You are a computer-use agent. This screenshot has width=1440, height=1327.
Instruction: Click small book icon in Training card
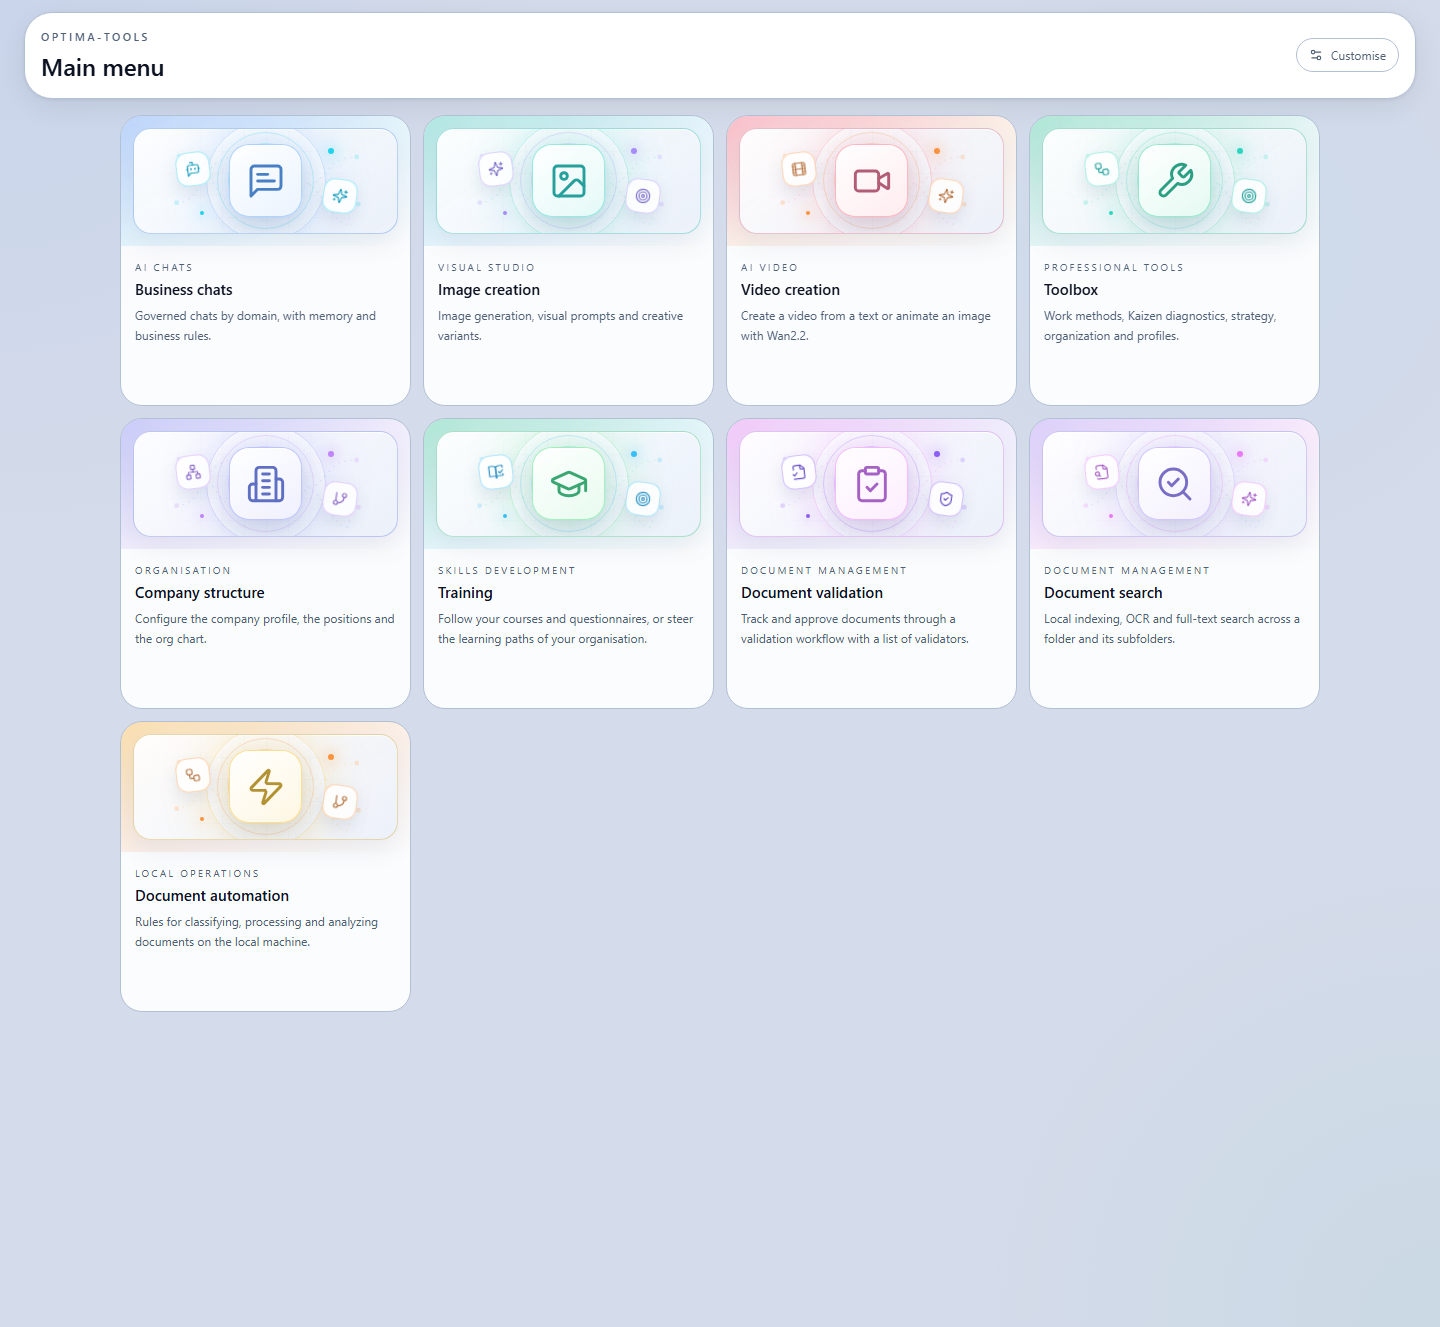click(496, 472)
